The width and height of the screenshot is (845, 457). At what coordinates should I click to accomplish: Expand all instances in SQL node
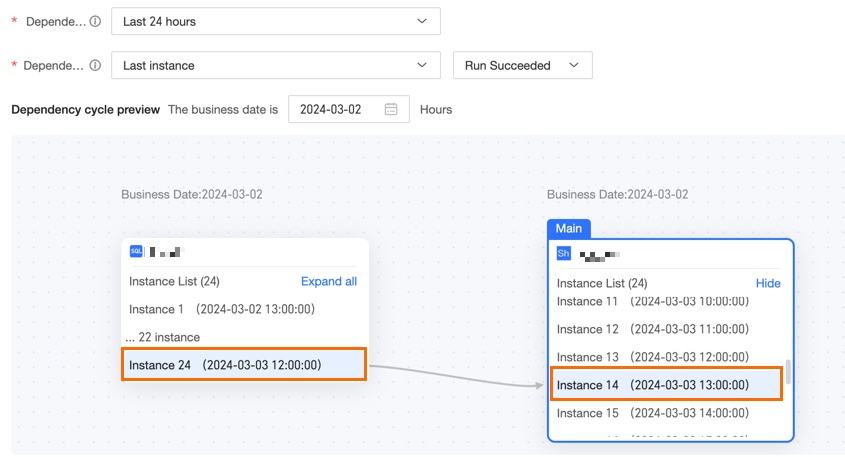[x=329, y=281]
